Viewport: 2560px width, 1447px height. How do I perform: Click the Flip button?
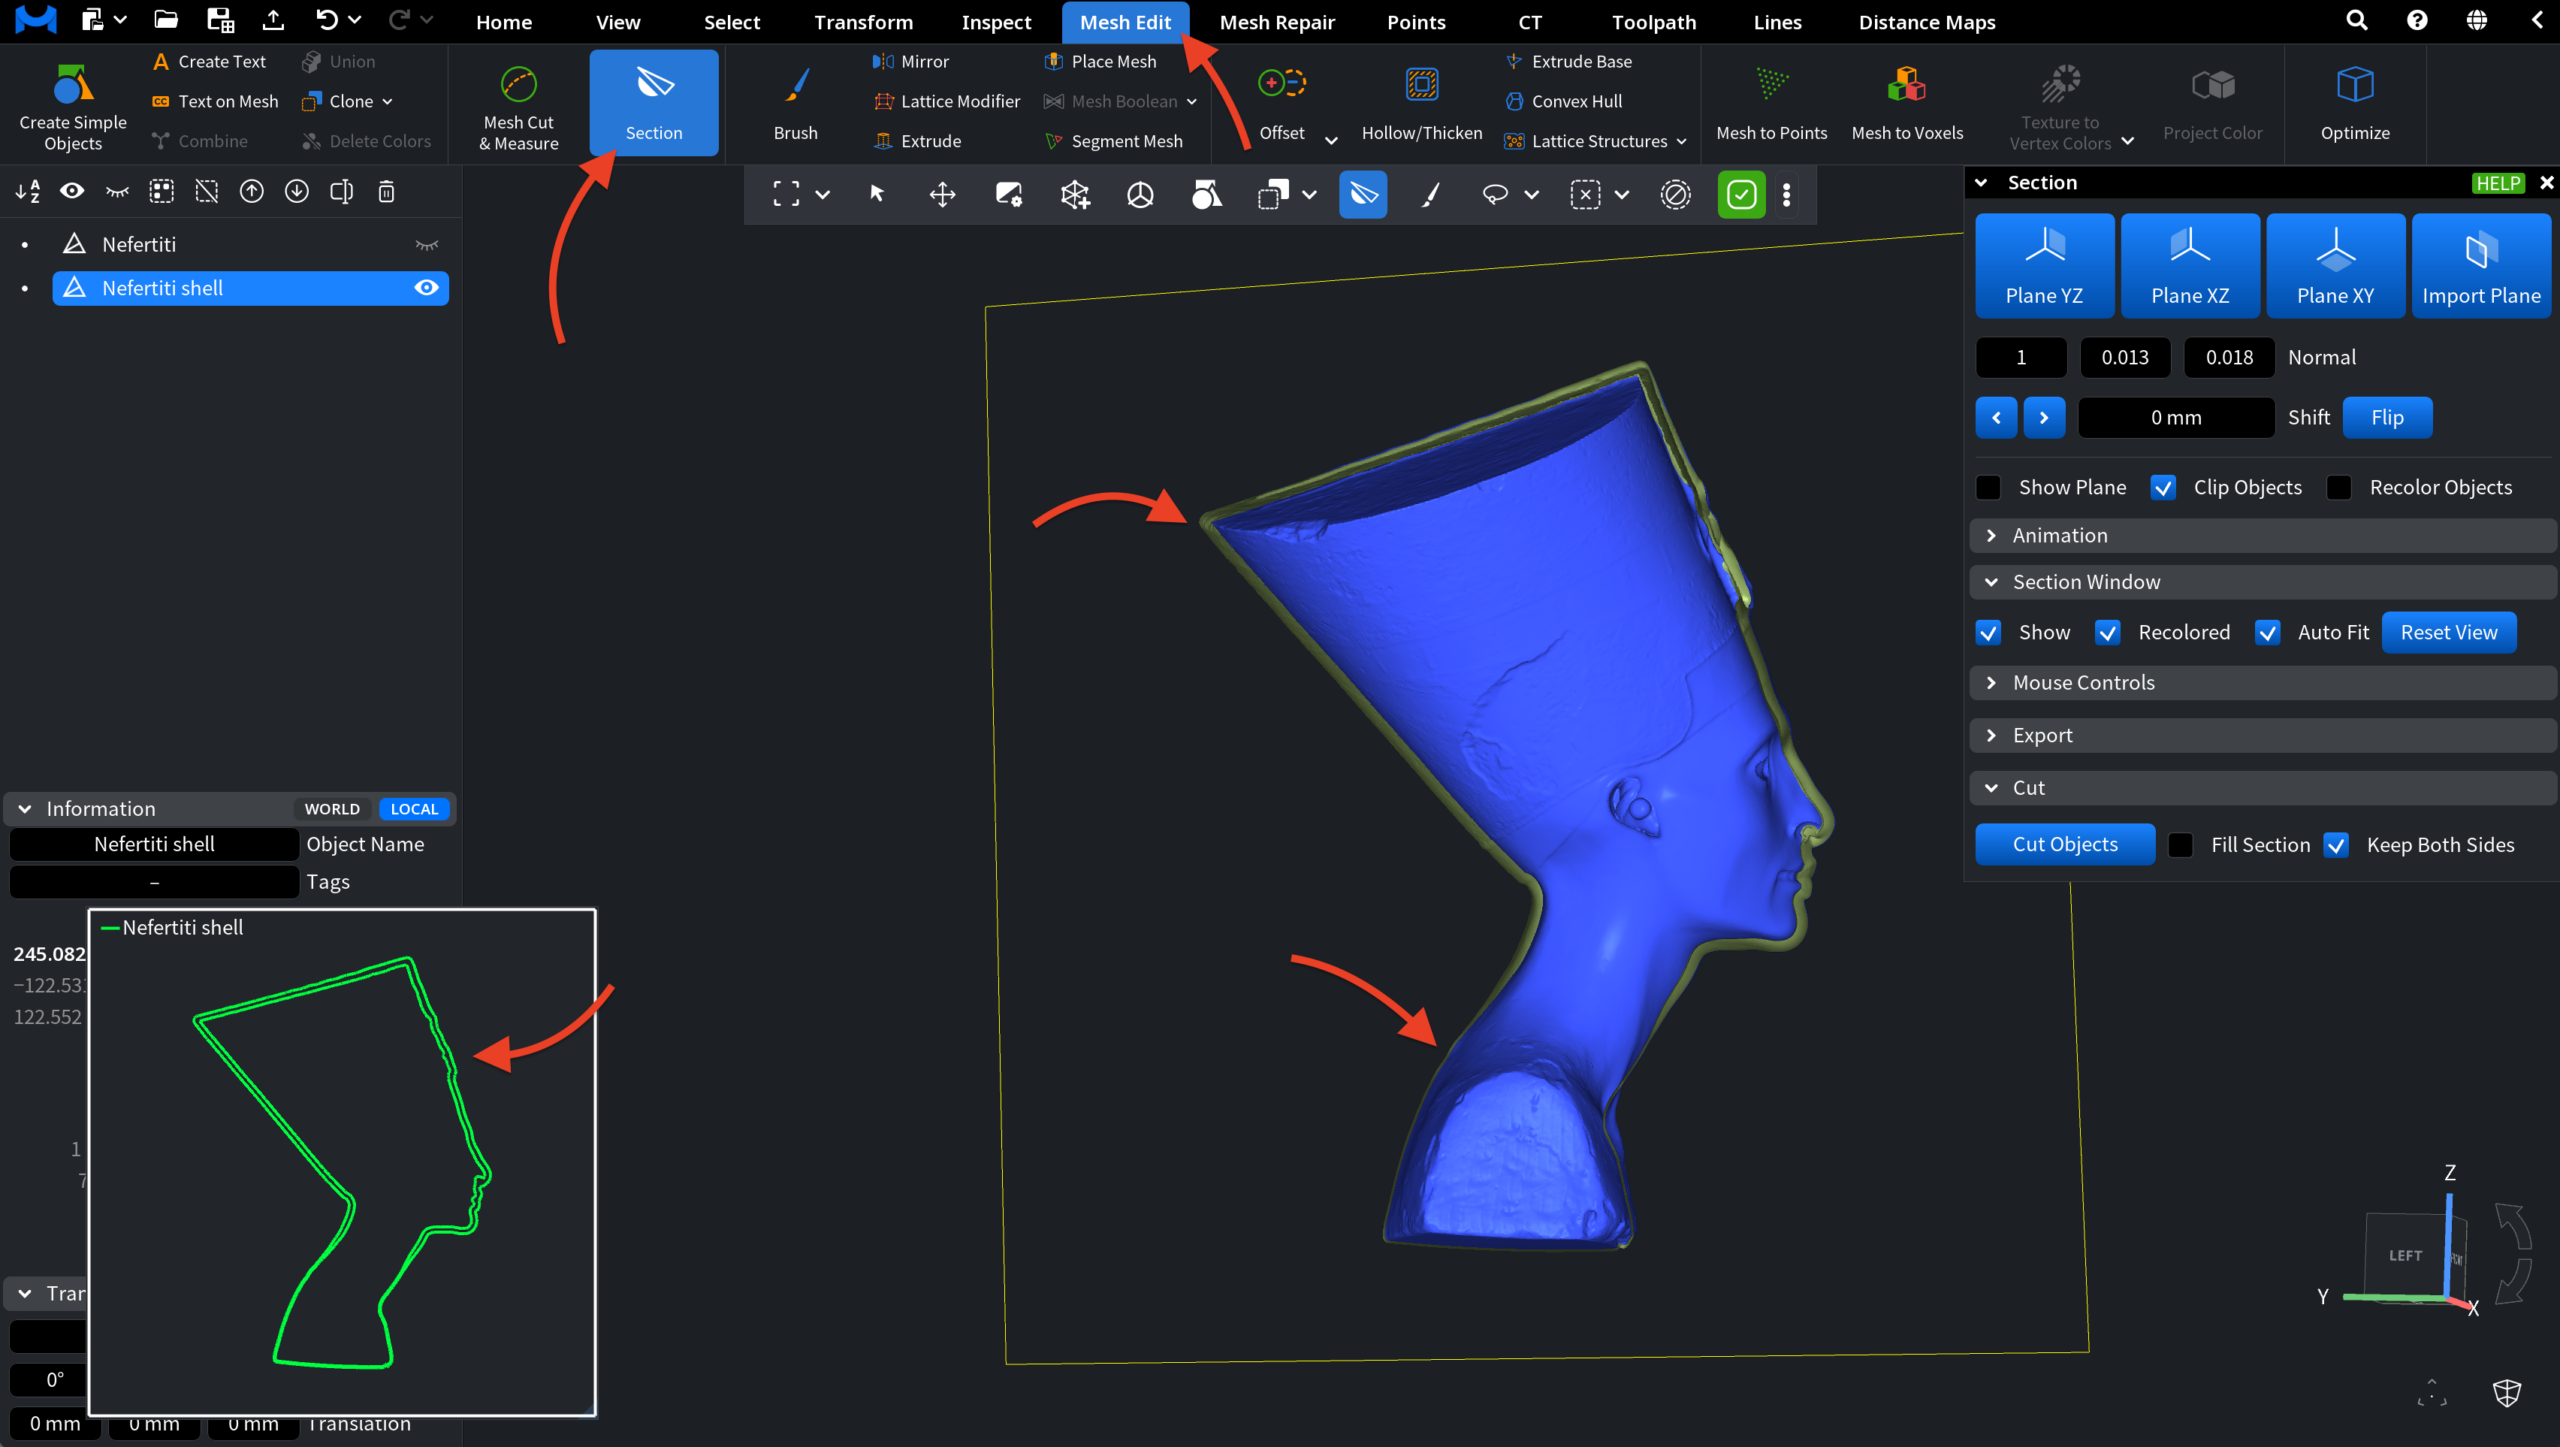pyautogui.click(x=2387, y=417)
